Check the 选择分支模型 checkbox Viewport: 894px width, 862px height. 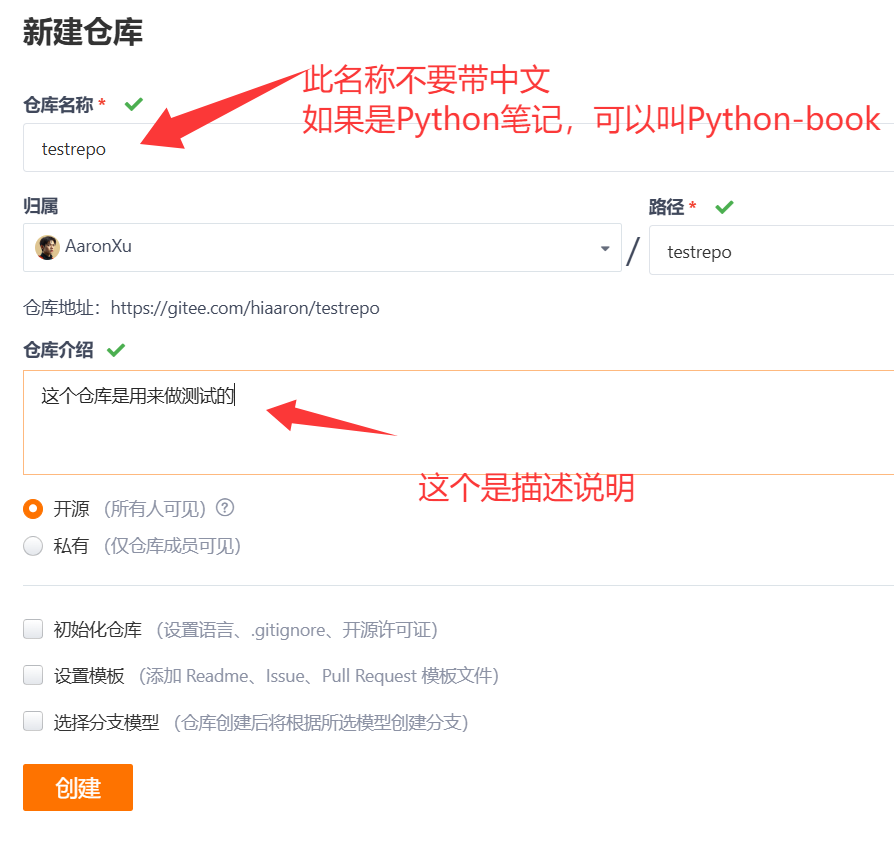click(x=33, y=721)
